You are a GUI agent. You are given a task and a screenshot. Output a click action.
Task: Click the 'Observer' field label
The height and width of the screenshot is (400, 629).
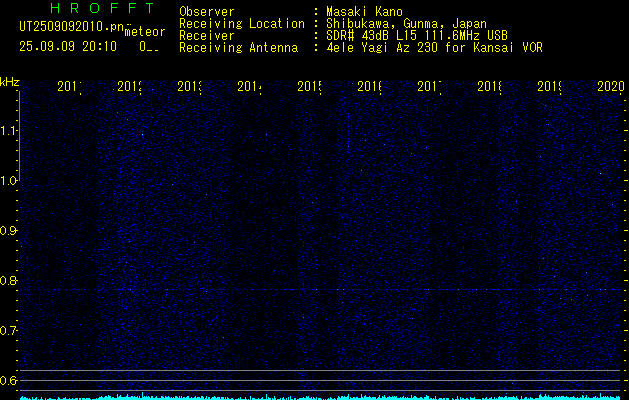tap(207, 11)
